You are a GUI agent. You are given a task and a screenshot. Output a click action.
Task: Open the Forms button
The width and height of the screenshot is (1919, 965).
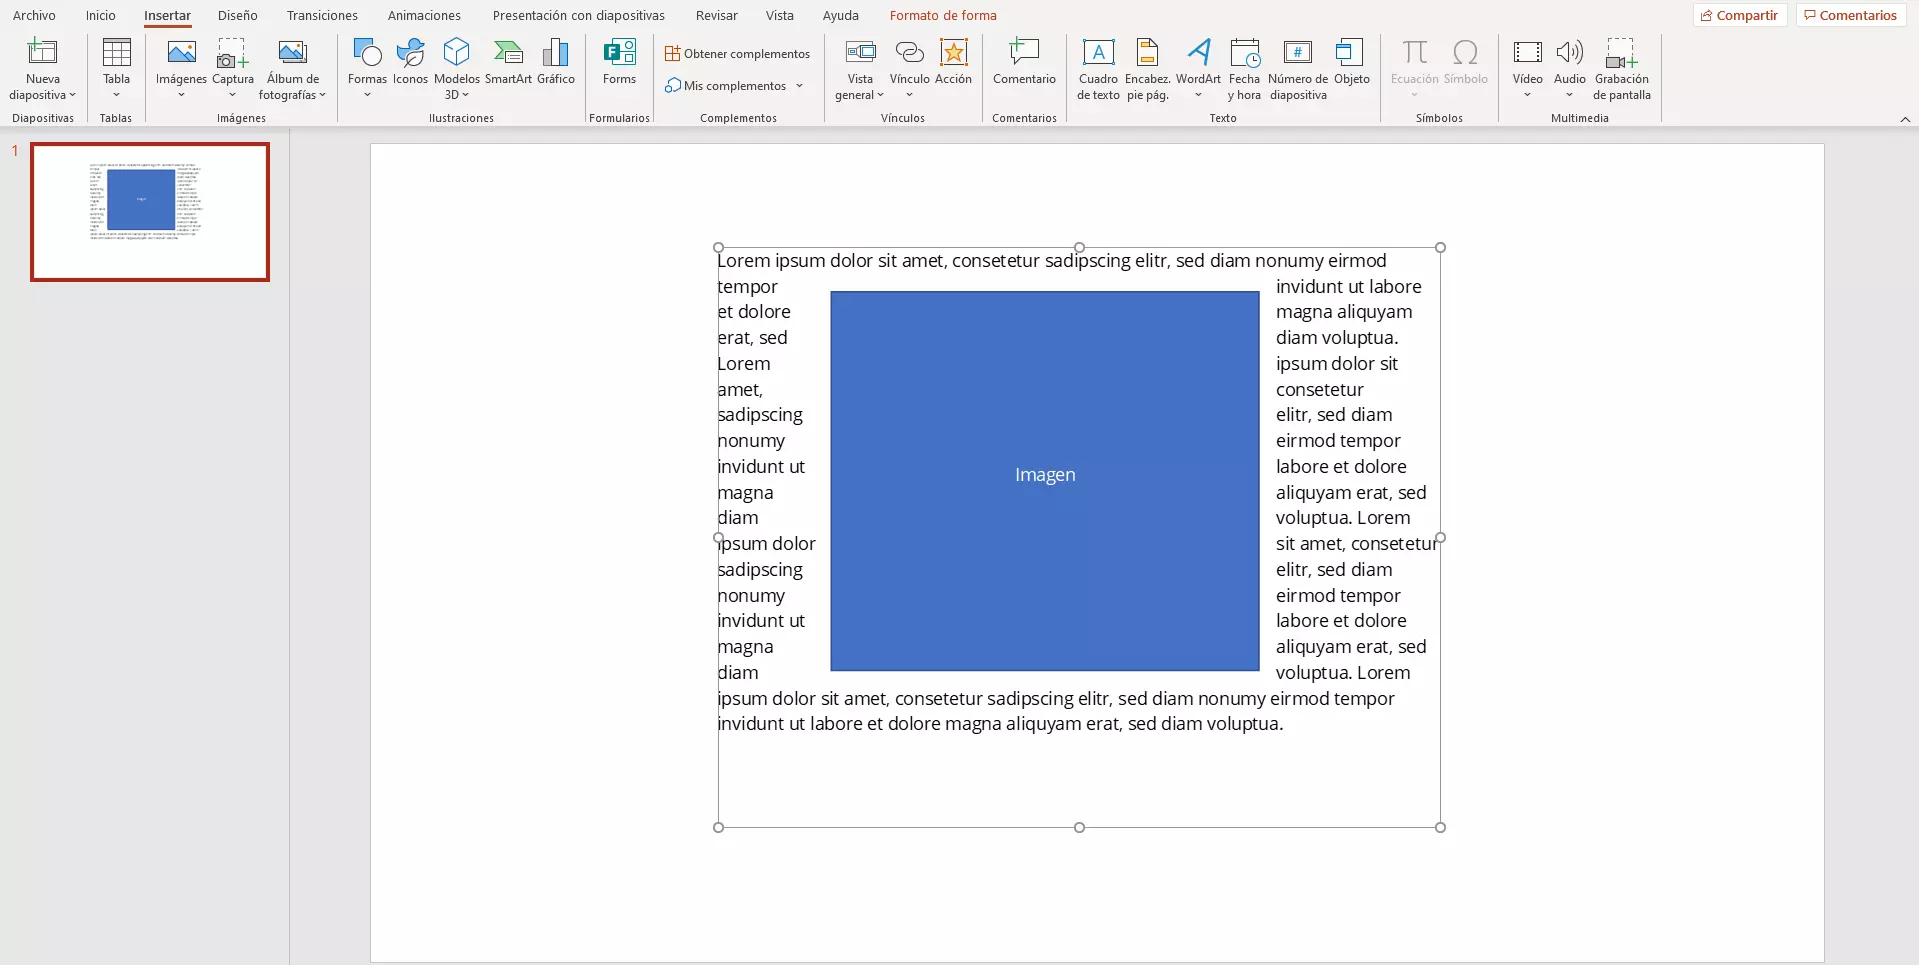(x=619, y=62)
